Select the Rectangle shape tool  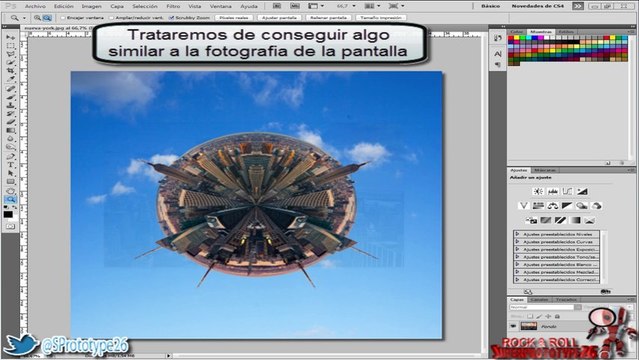coord(11,182)
